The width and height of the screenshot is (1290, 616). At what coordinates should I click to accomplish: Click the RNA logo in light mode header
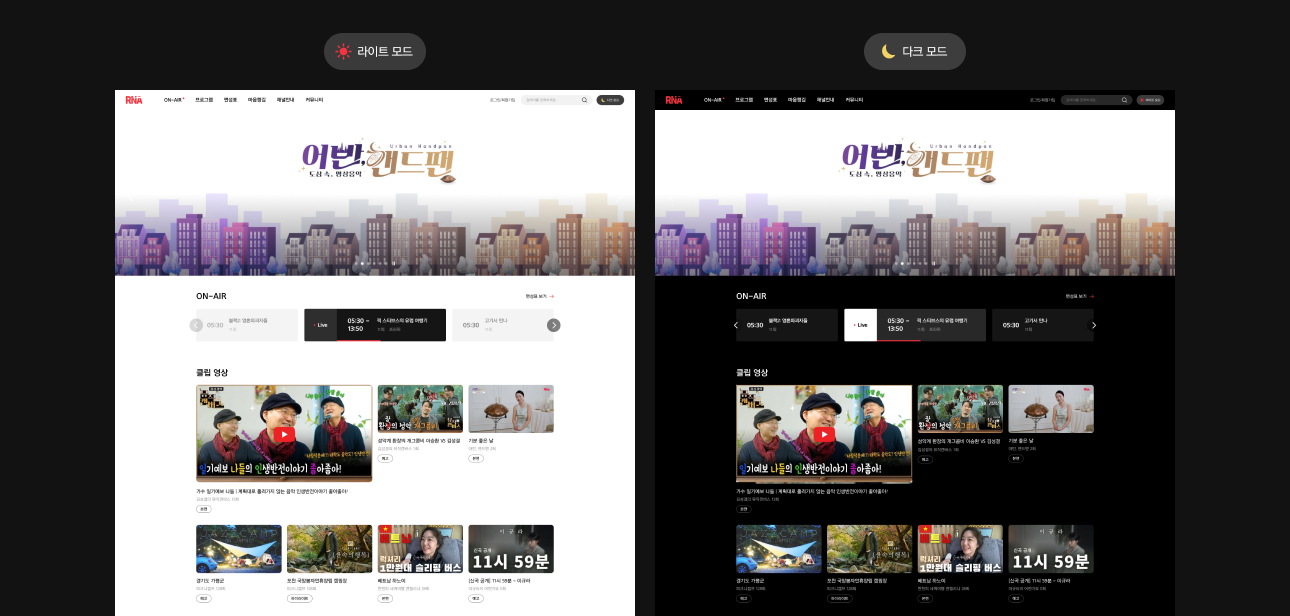pos(134,100)
